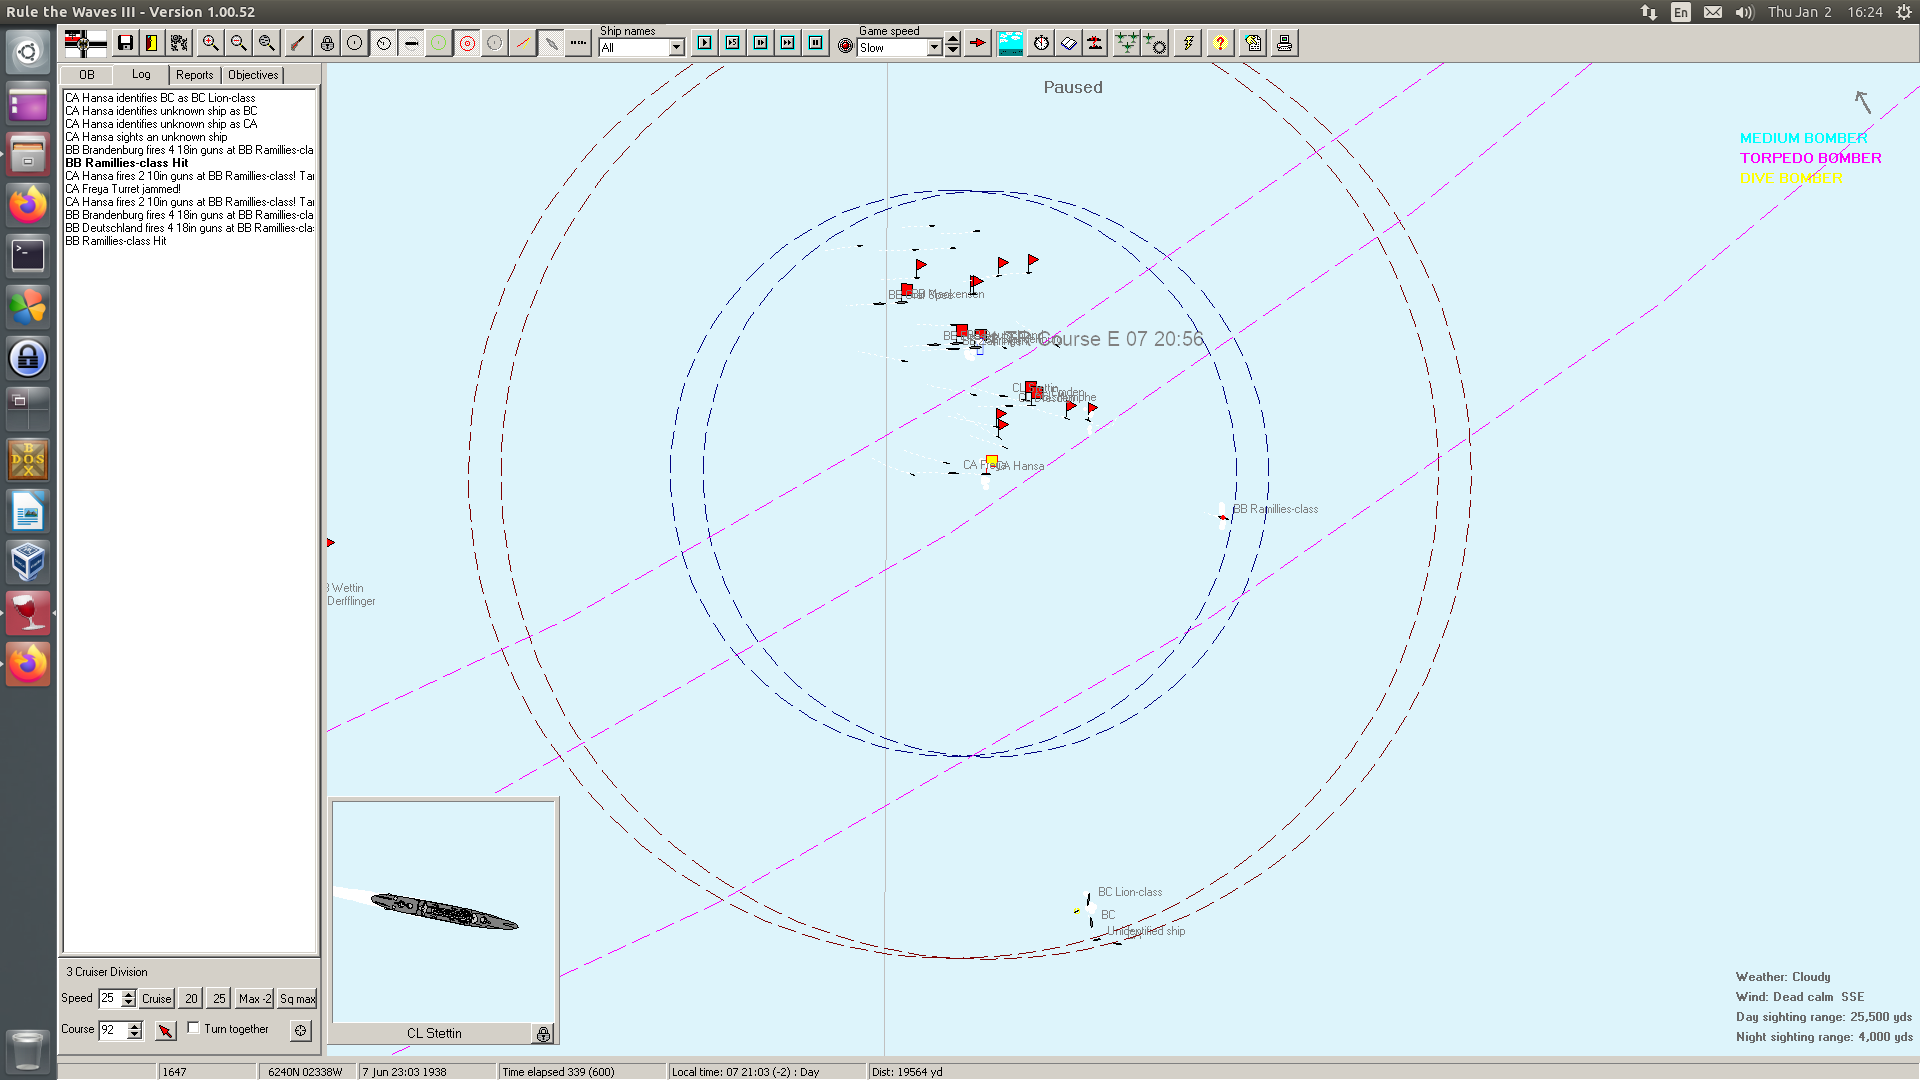Viewport: 1920px width, 1080px height.
Task: Click the aircraft formation toolbar icon
Action: point(1126,43)
